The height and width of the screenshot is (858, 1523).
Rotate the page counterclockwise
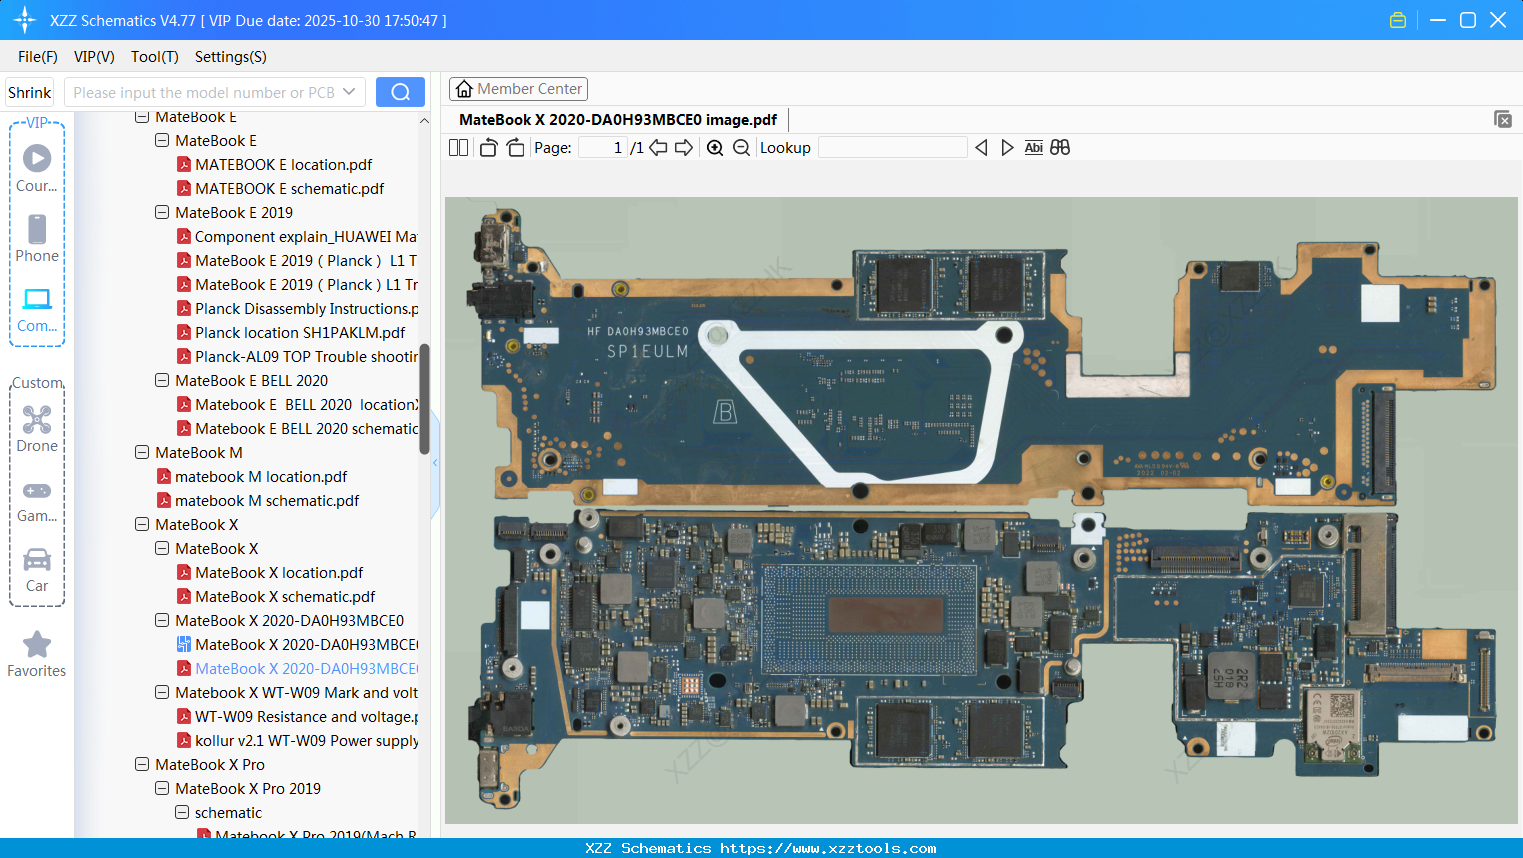488,148
